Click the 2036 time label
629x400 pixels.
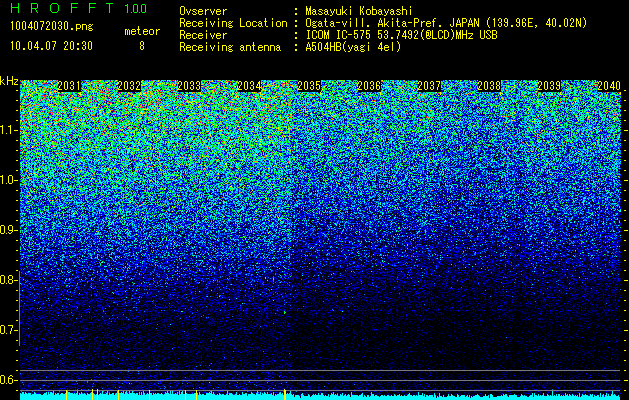(369, 86)
